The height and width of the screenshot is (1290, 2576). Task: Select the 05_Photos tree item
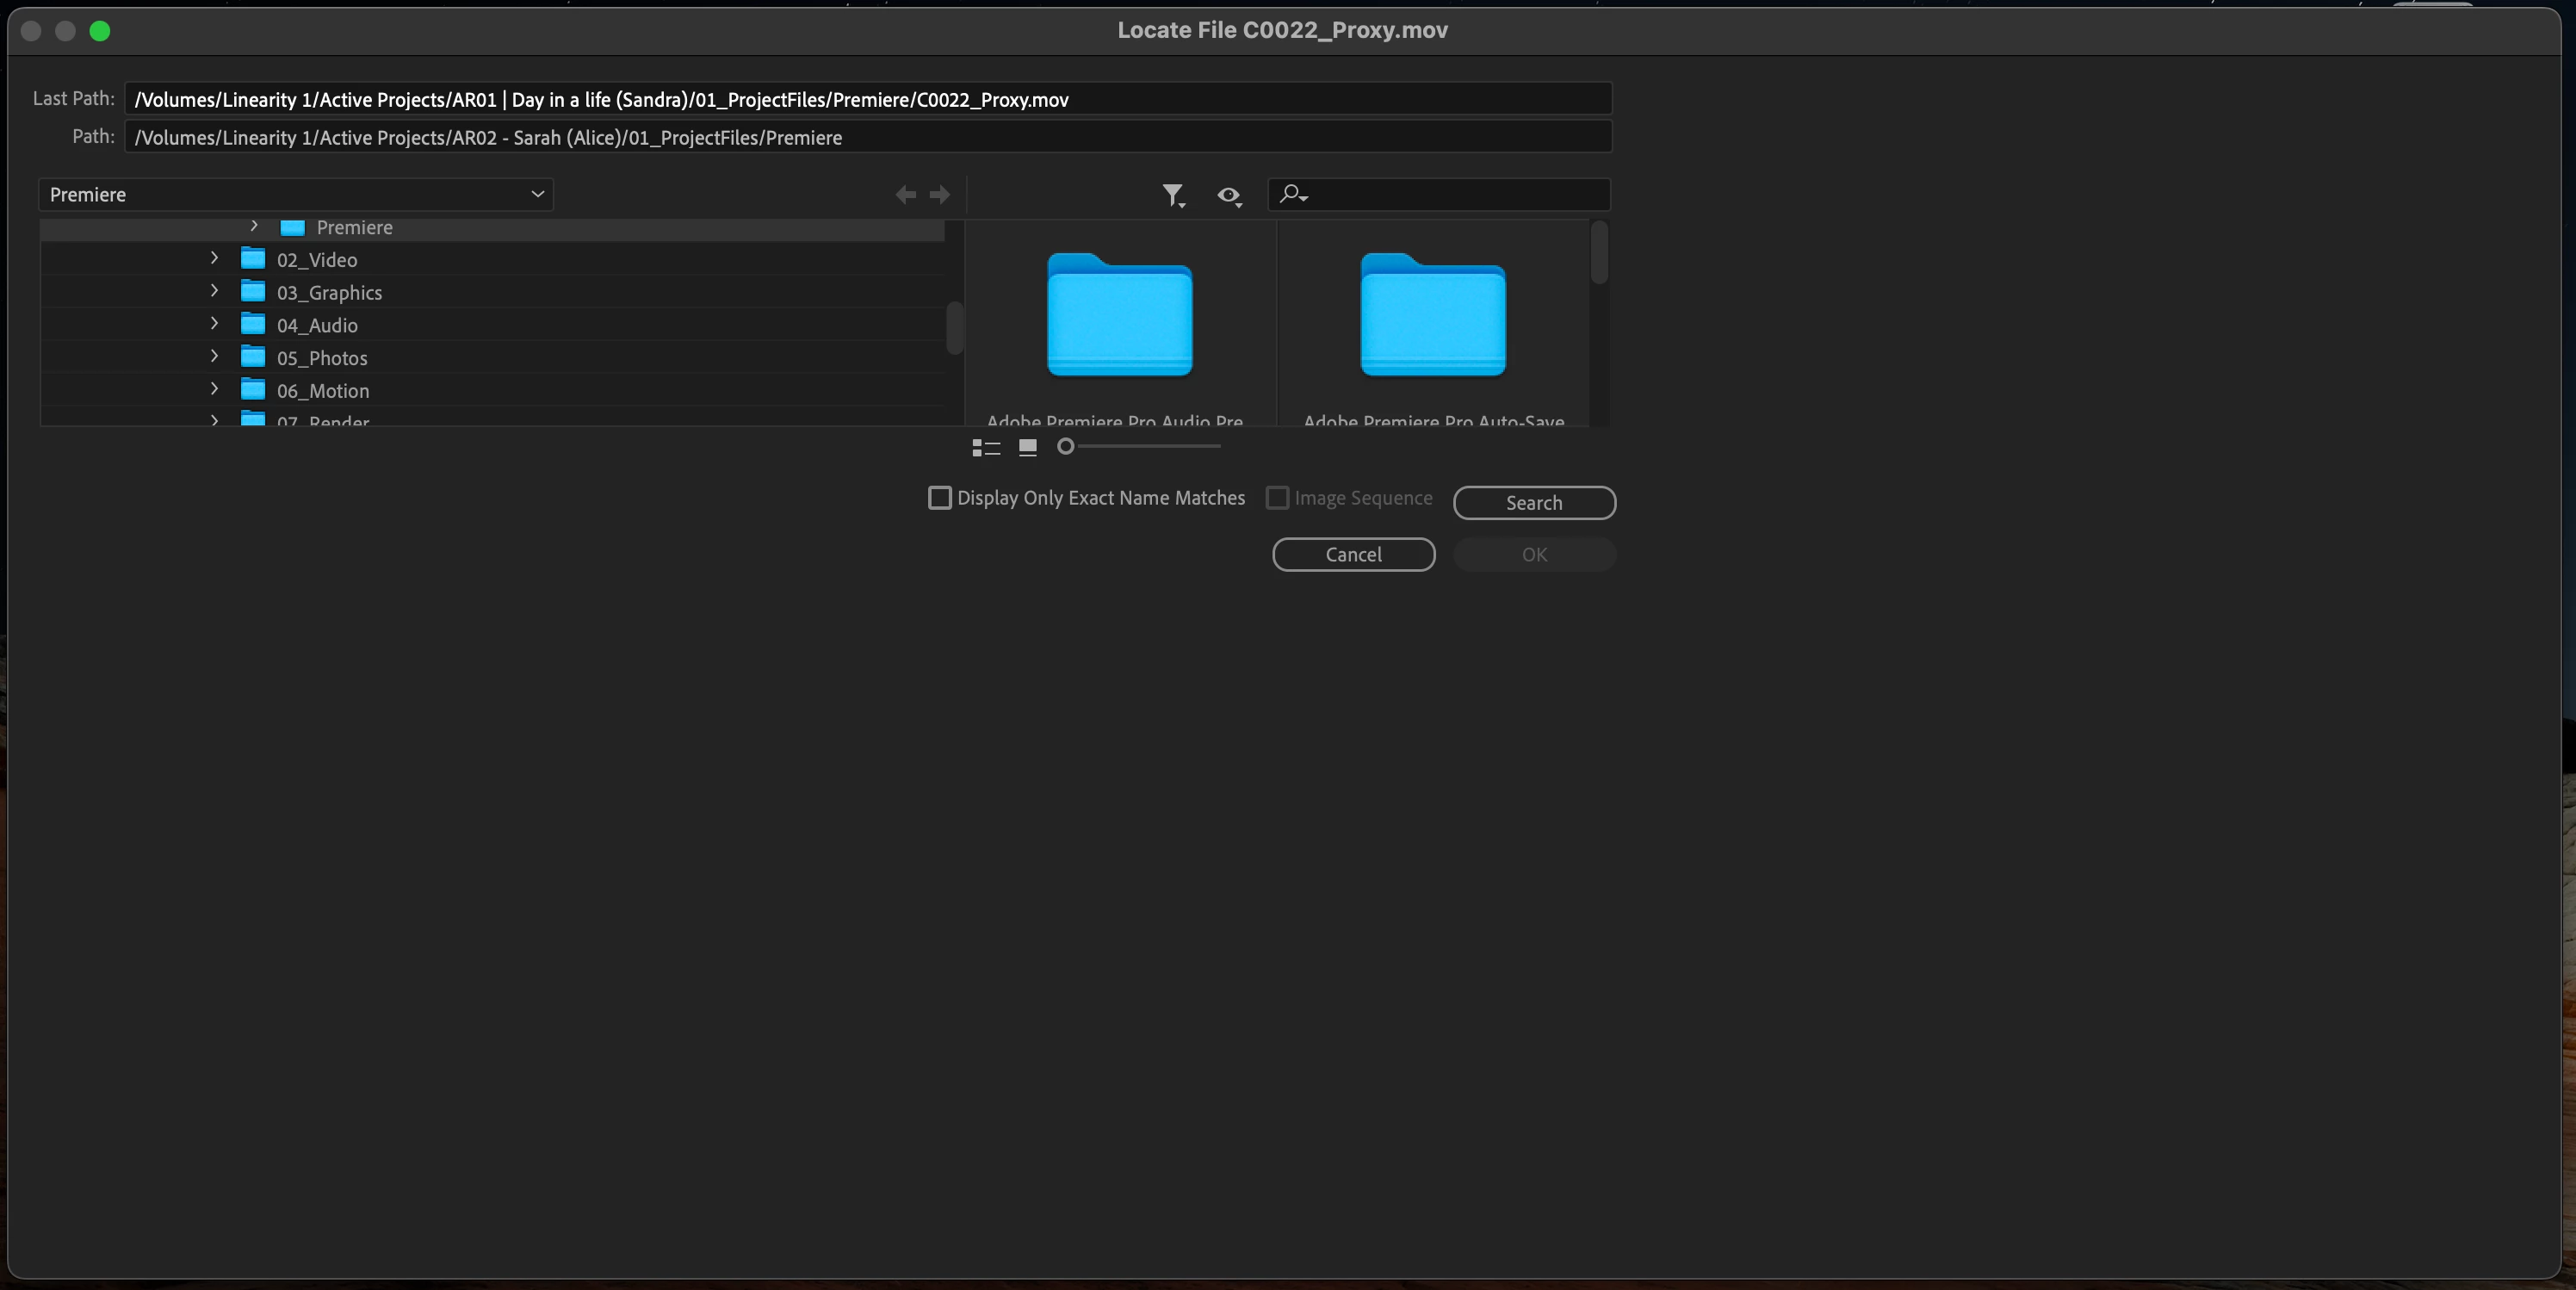(x=322, y=358)
